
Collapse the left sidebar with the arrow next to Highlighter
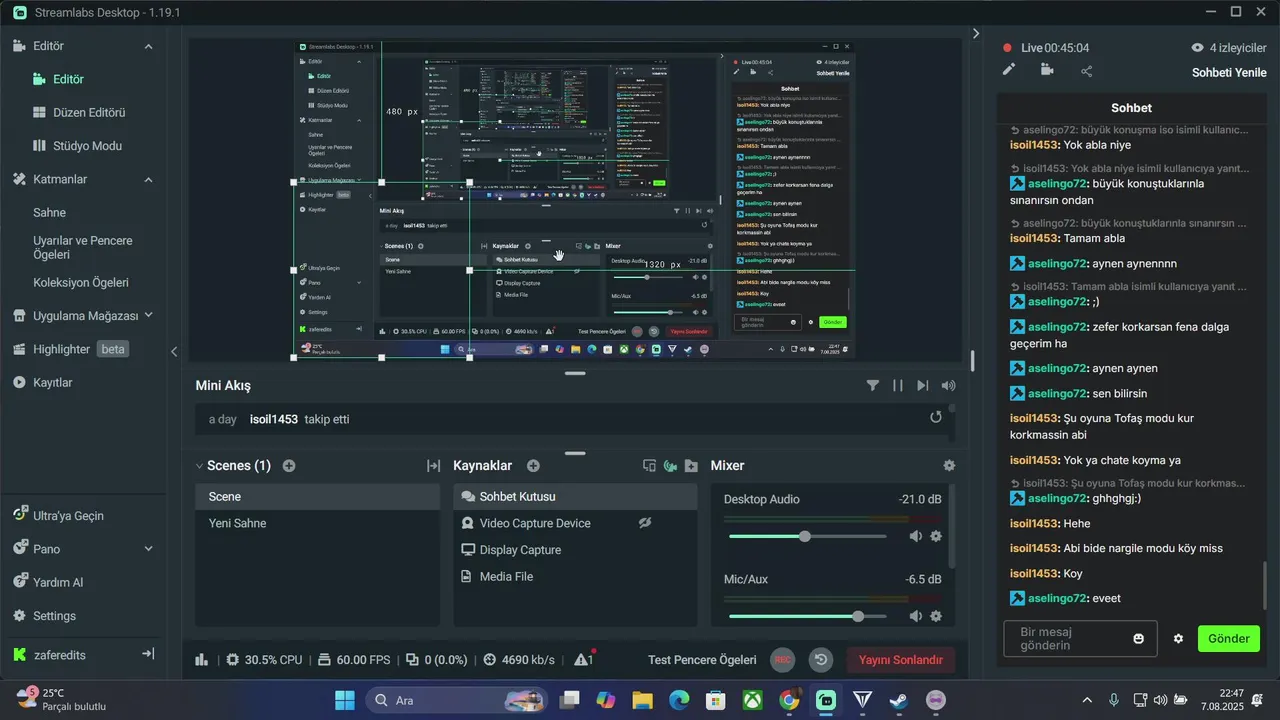point(174,351)
